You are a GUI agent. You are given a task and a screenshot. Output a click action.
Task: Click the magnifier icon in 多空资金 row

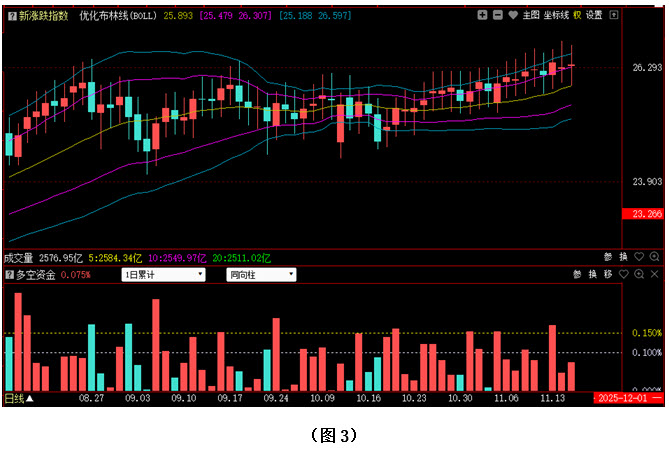tap(639, 274)
